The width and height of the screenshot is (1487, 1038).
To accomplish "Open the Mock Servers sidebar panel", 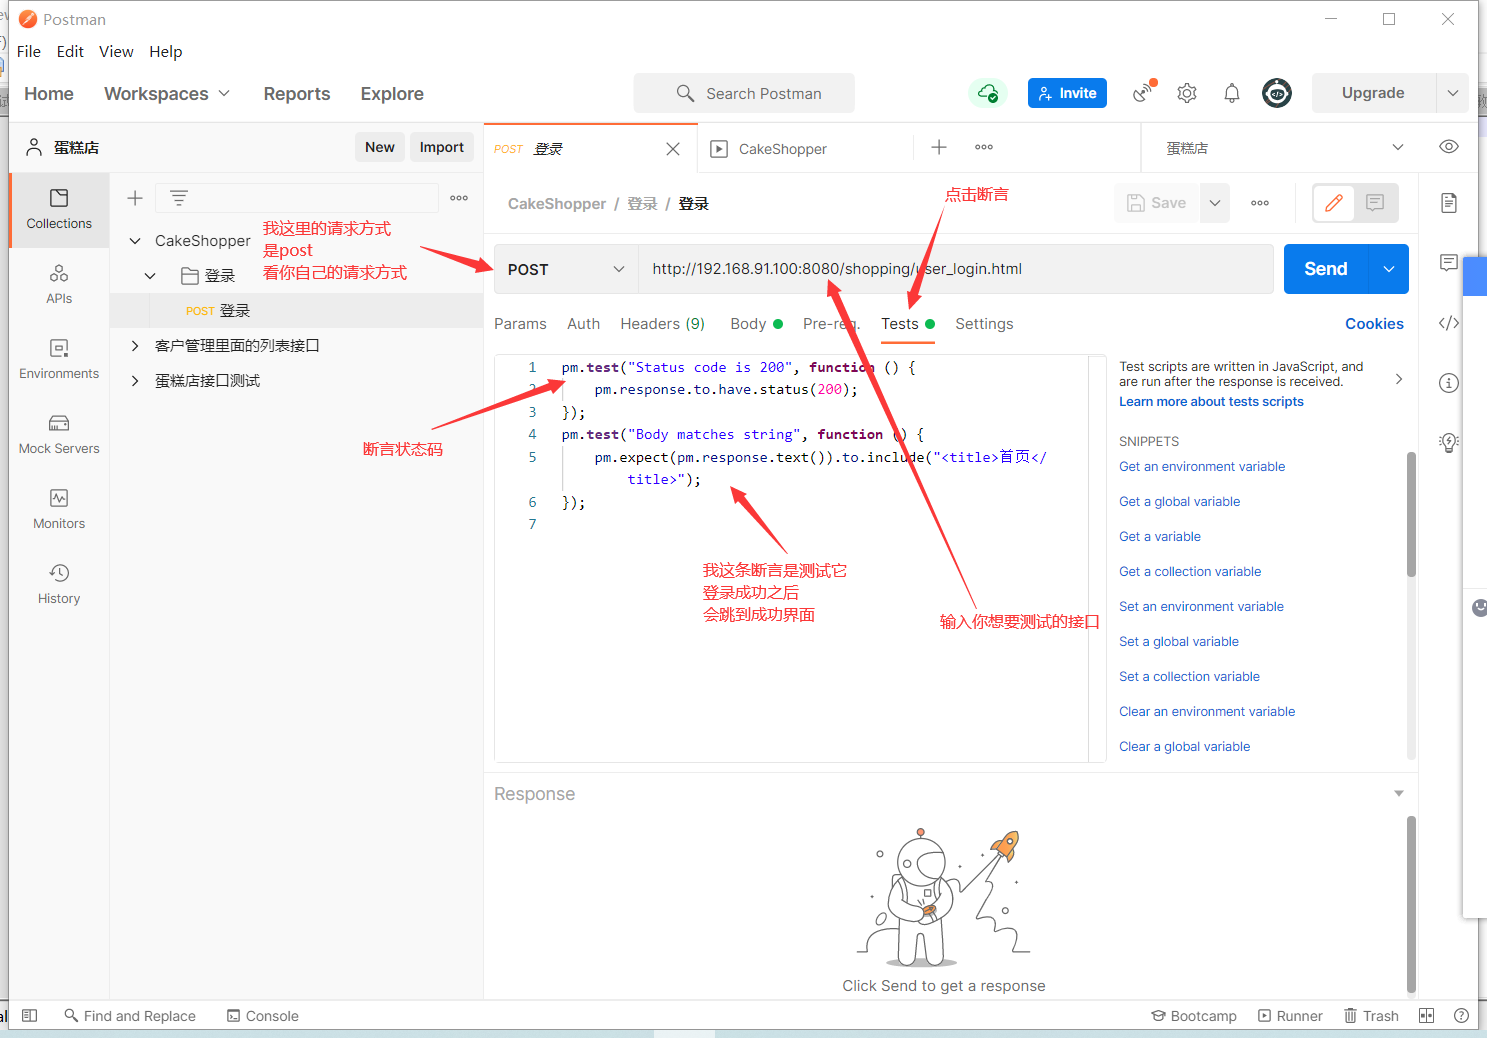I will pyautogui.click(x=59, y=435).
